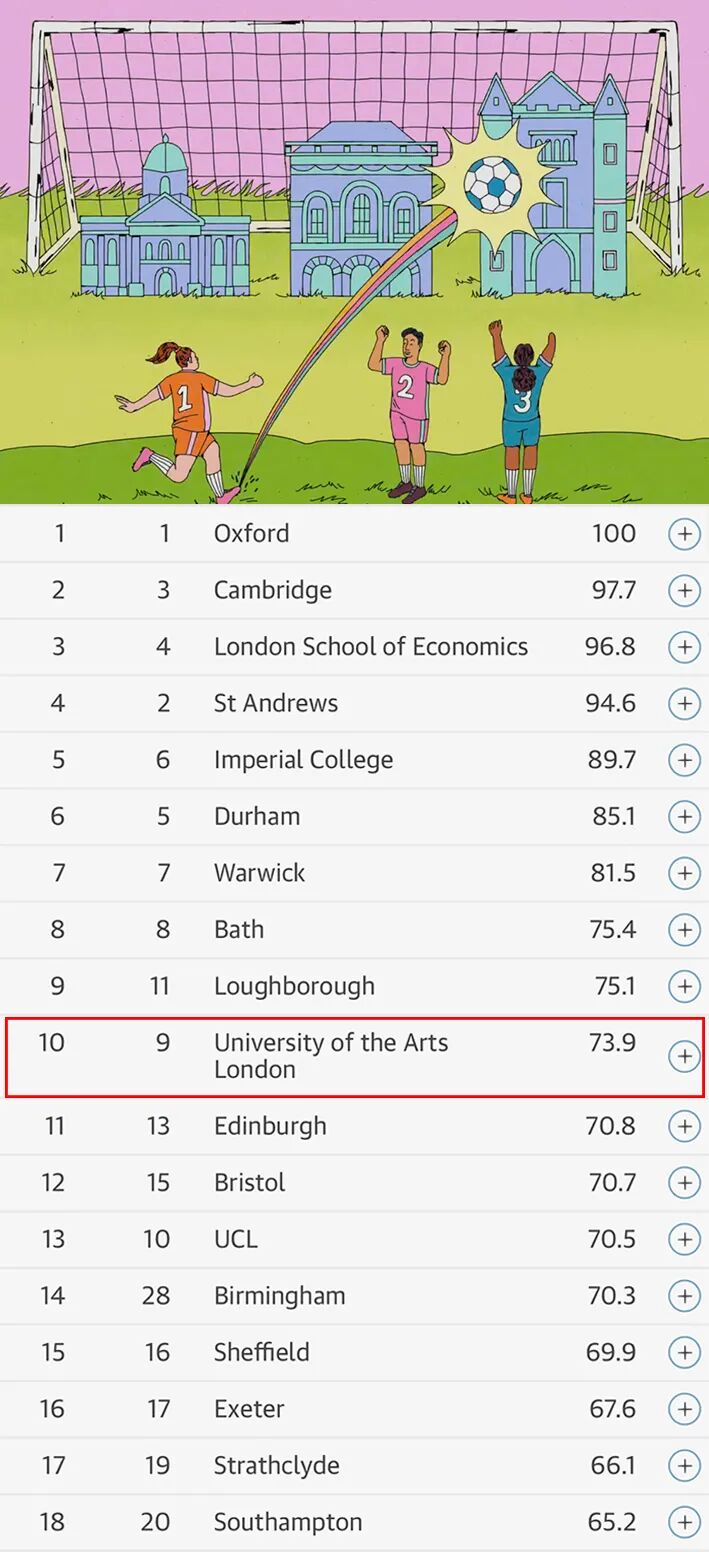The width and height of the screenshot is (709, 1552).
Task: Expand the Bath row plus icon
Action: 684,929
